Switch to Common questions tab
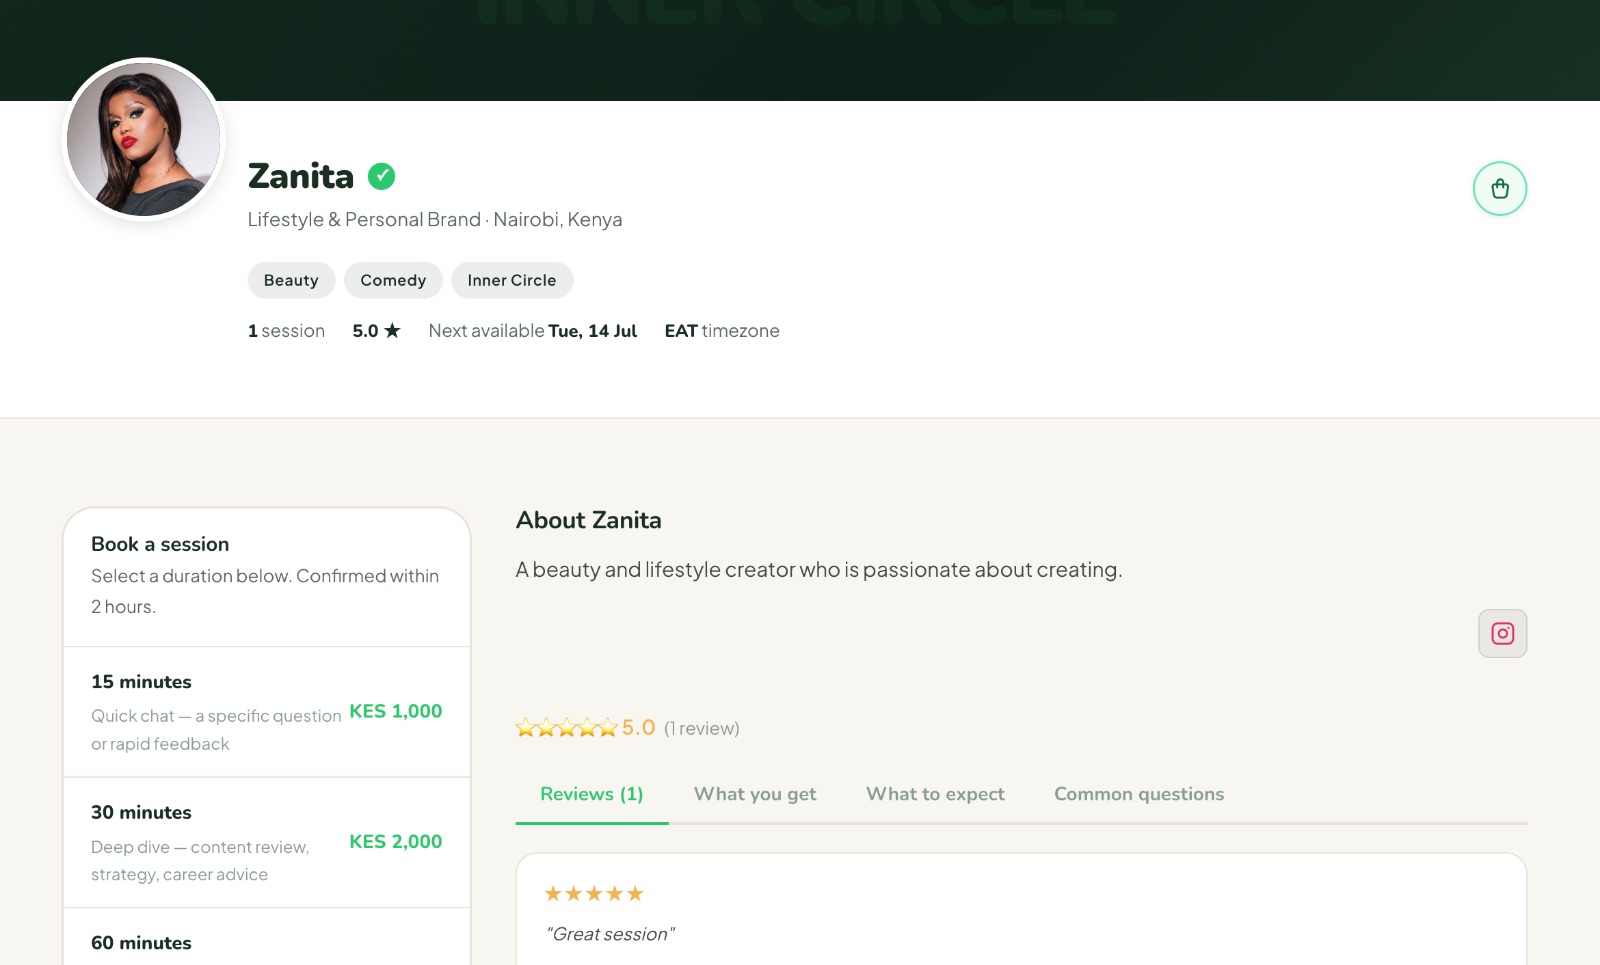This screenshot has width=1600, height=965. (1139, 794)
